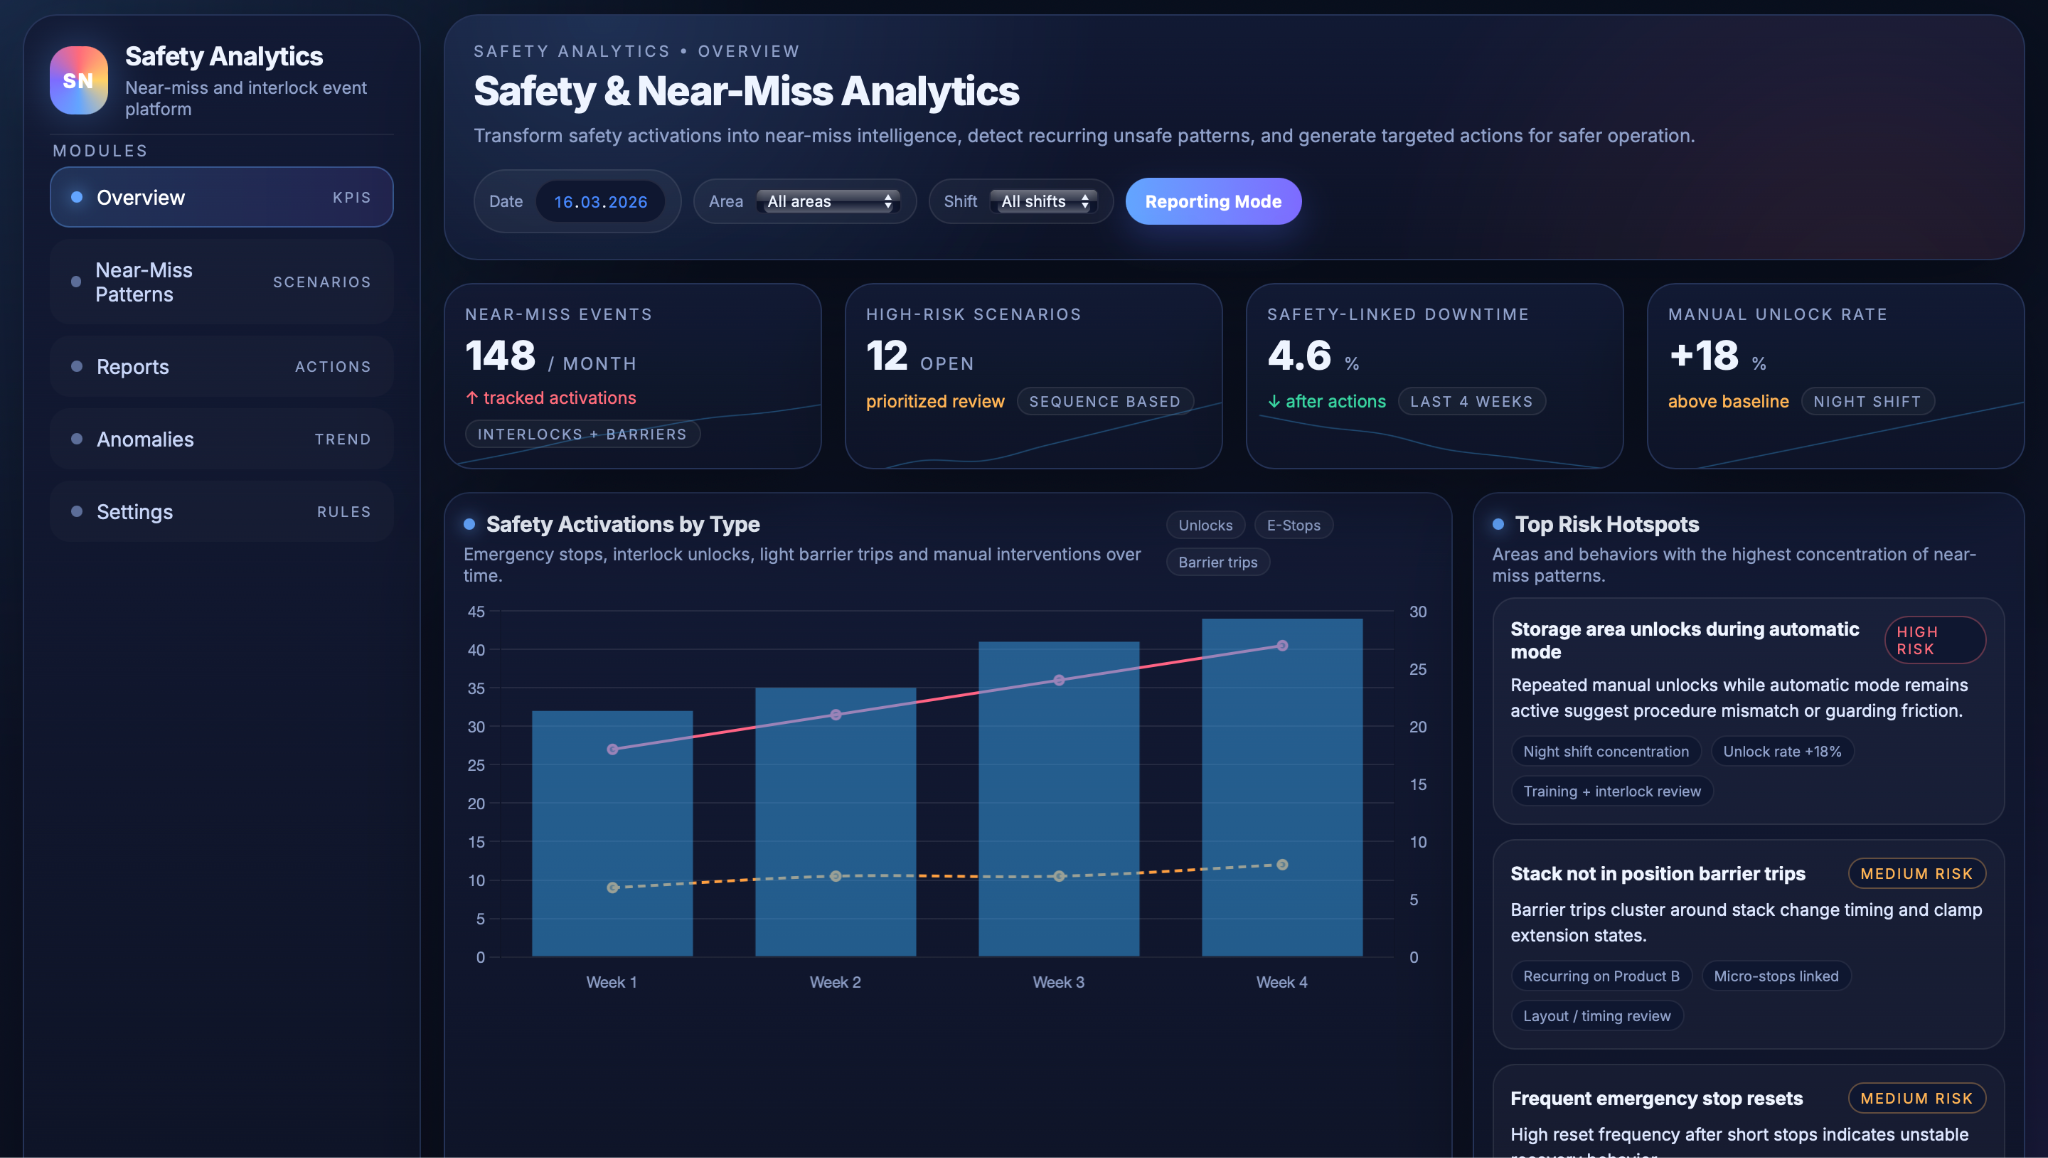Image resolution: width=2048 pixels, height=1158 pixels.
Task: Select the HIGH RISK badge
Action: (1934, 640)
